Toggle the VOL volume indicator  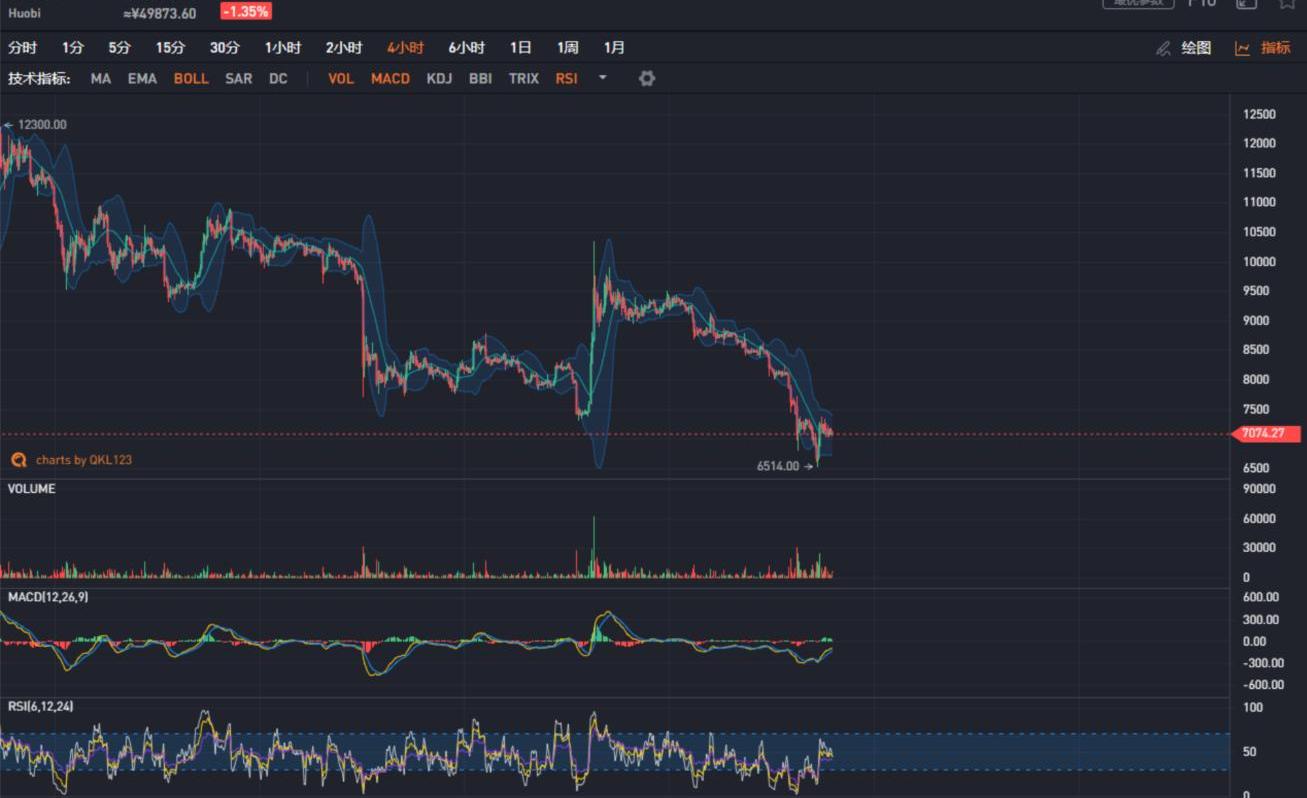tap(341, 78)
